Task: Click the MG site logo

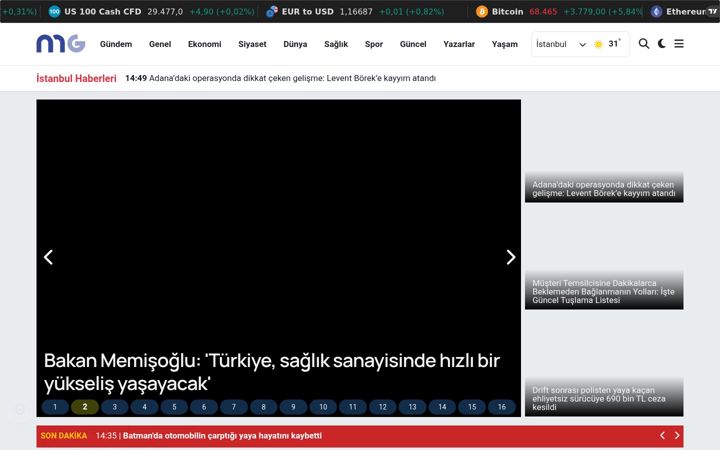Action: click(61, 44)
